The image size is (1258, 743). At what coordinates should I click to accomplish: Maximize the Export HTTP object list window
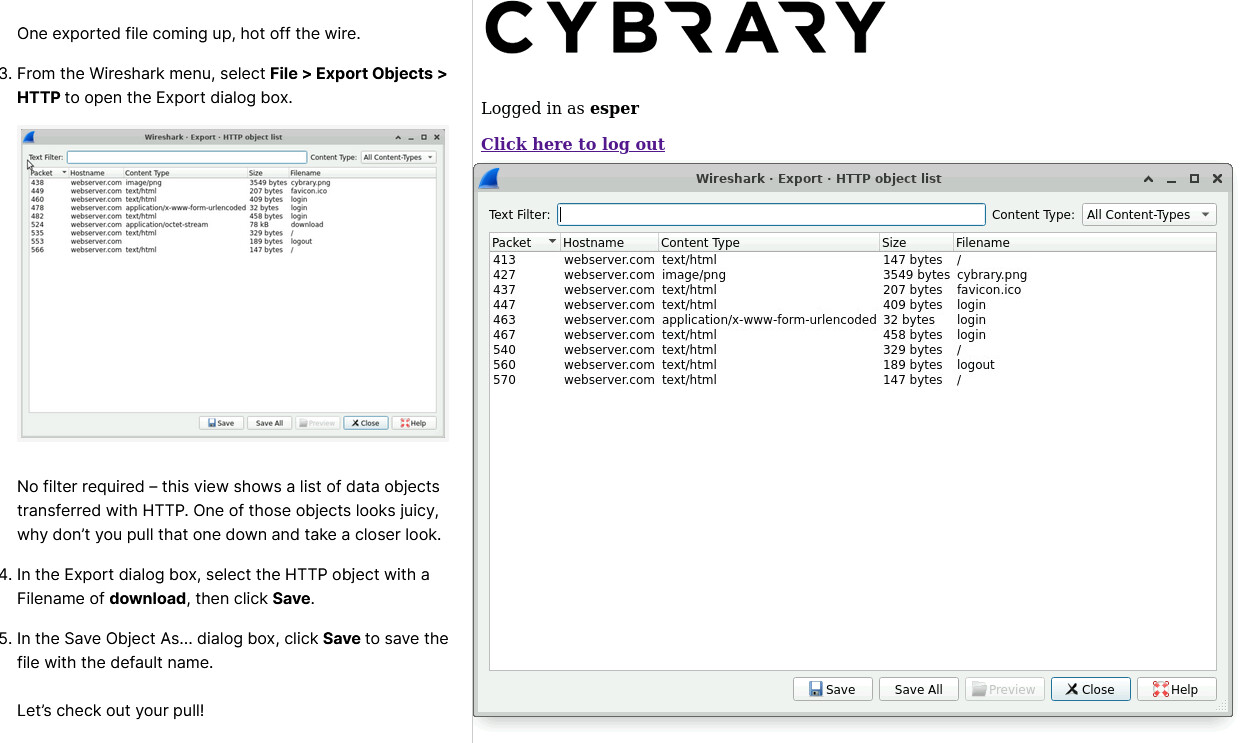pos(1194,179)
